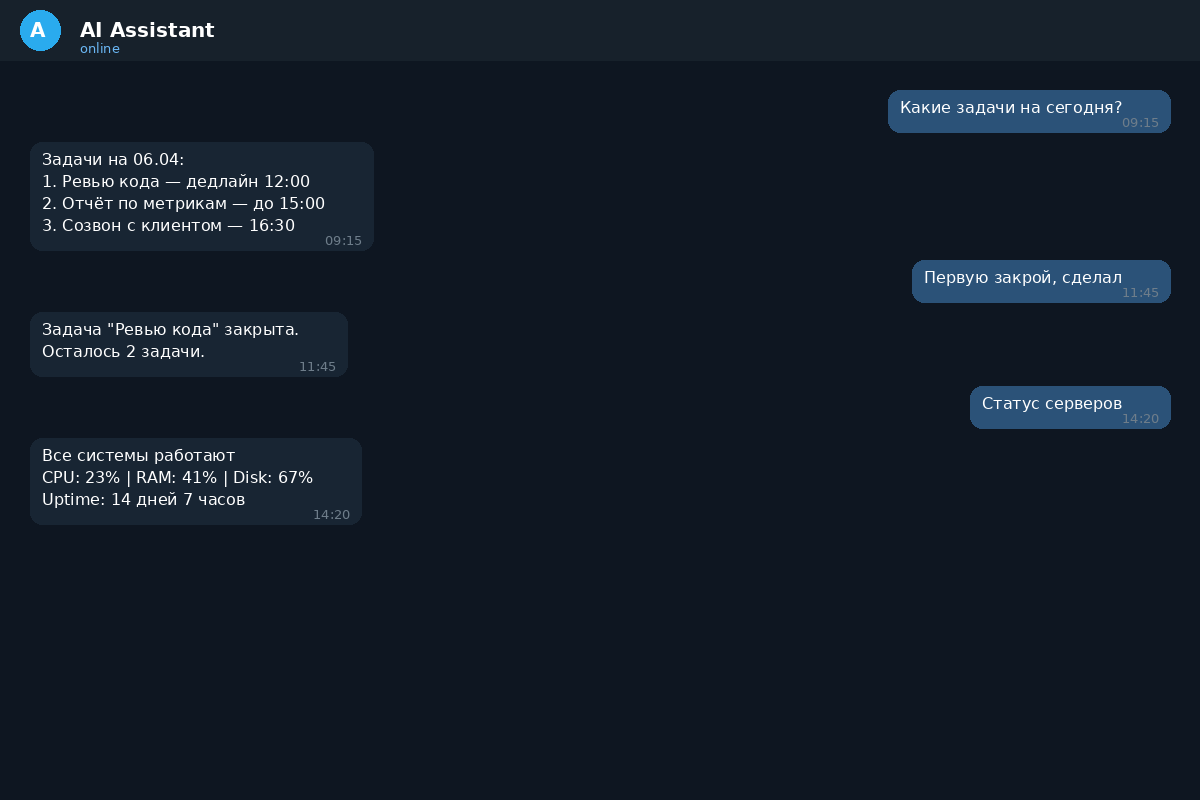
Task: Click the chat header bar
Action: tap(600, 31)
